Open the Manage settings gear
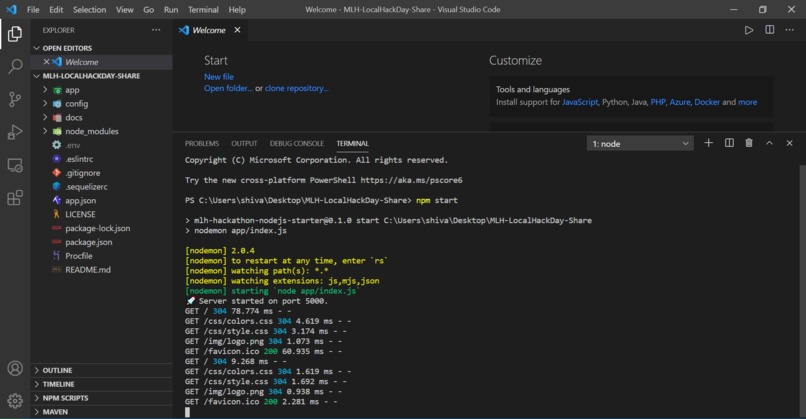This screenshot has height=419, width=806. pyautogui.click(x=15, y=400)
